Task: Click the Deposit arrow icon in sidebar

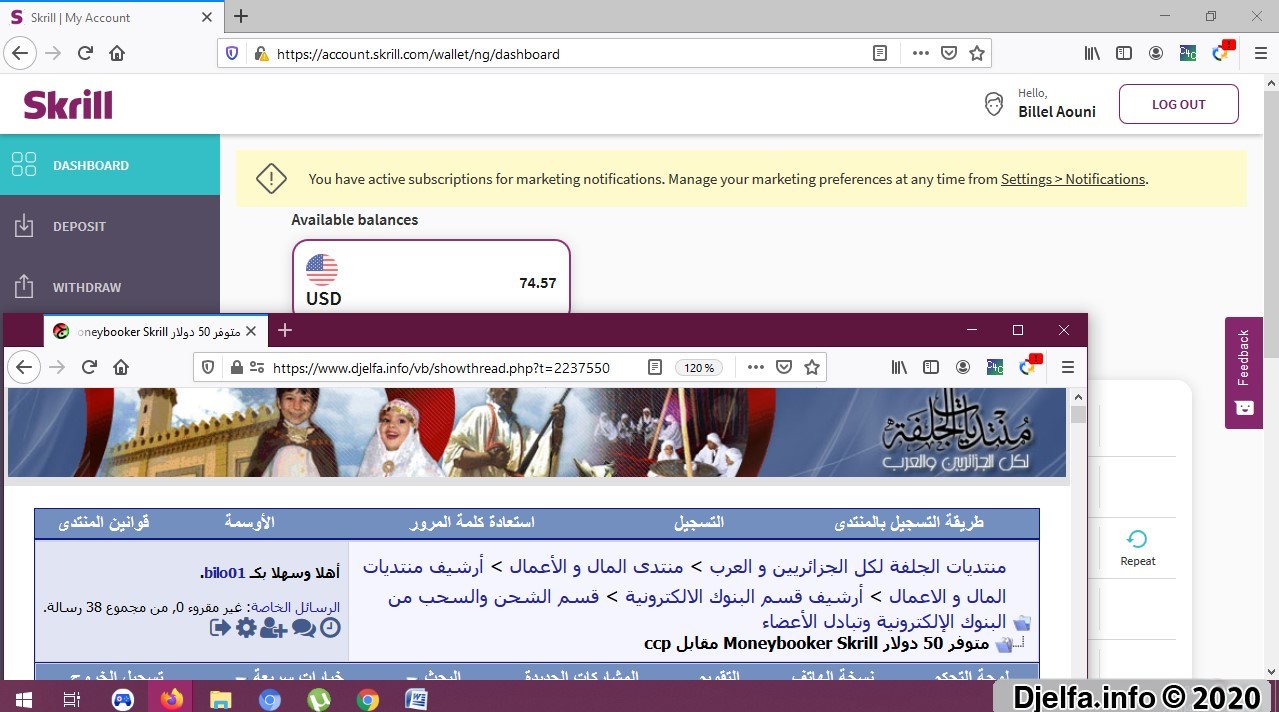Action: point(24,226)
